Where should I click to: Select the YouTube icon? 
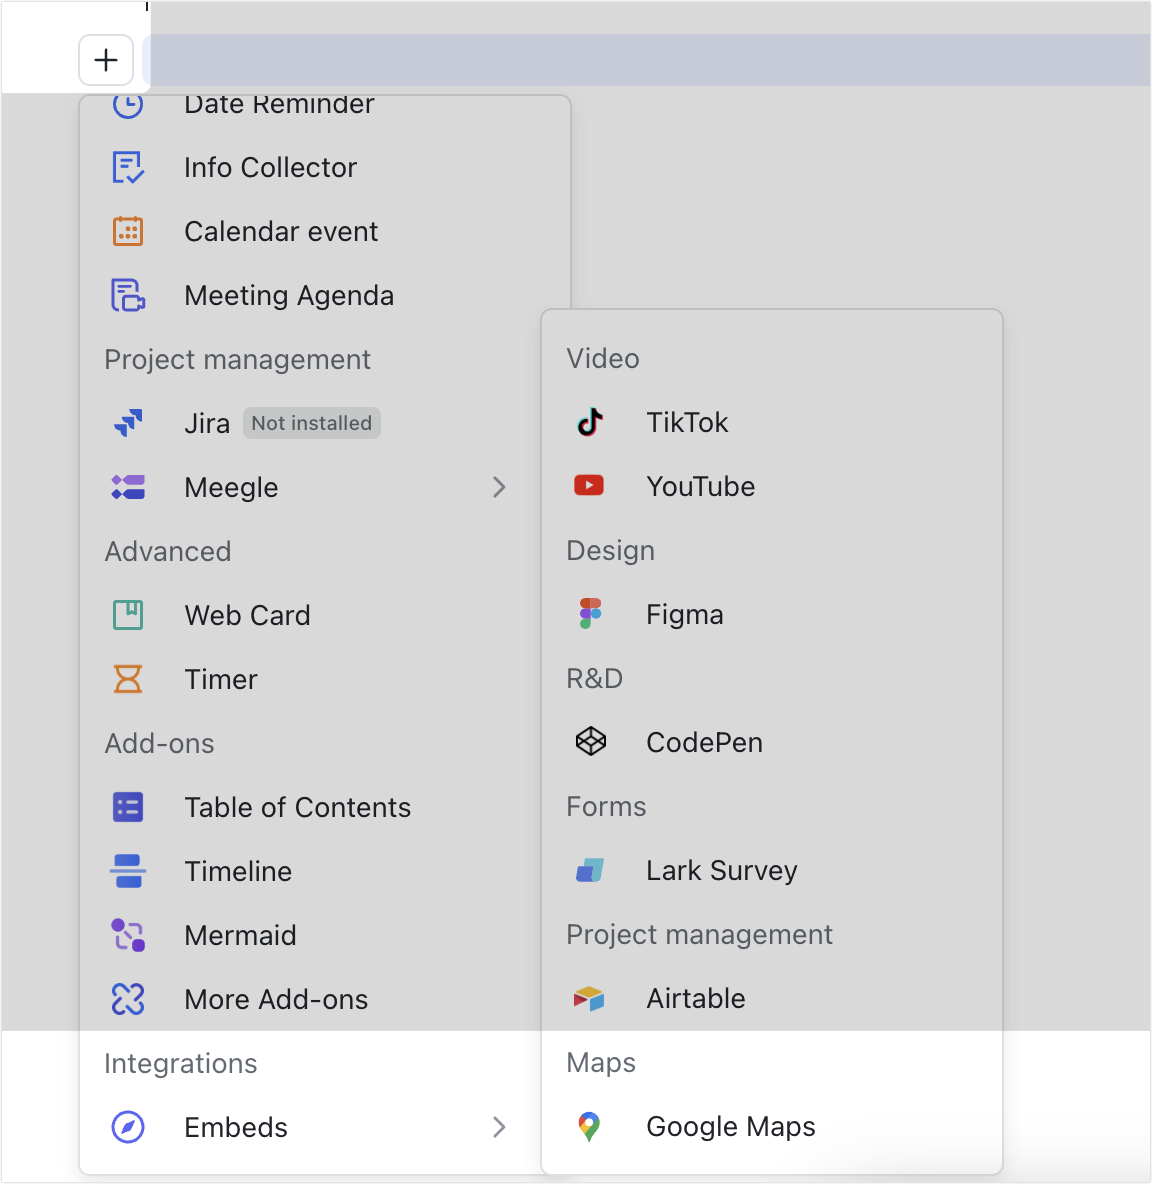(590, 486)
